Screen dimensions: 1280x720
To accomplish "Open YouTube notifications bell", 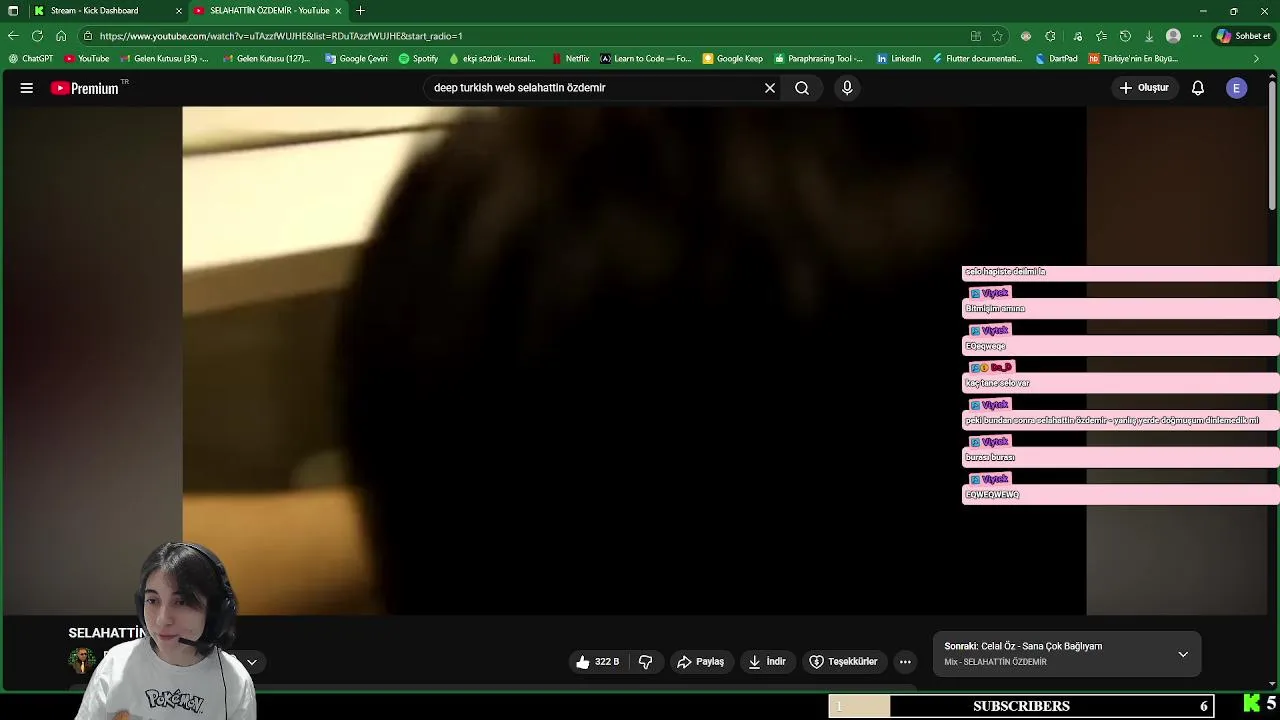I will pyautogui.click(x=1198, y=88).
